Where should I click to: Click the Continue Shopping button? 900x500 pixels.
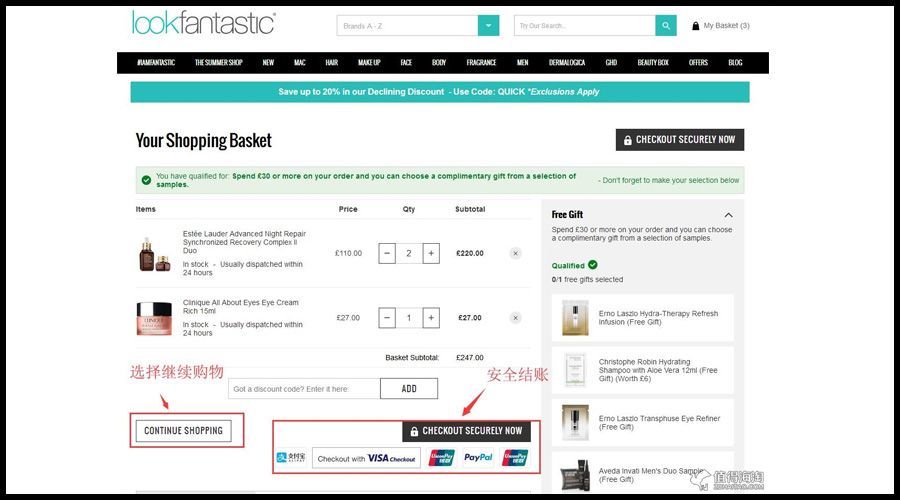tap(184, 431)
